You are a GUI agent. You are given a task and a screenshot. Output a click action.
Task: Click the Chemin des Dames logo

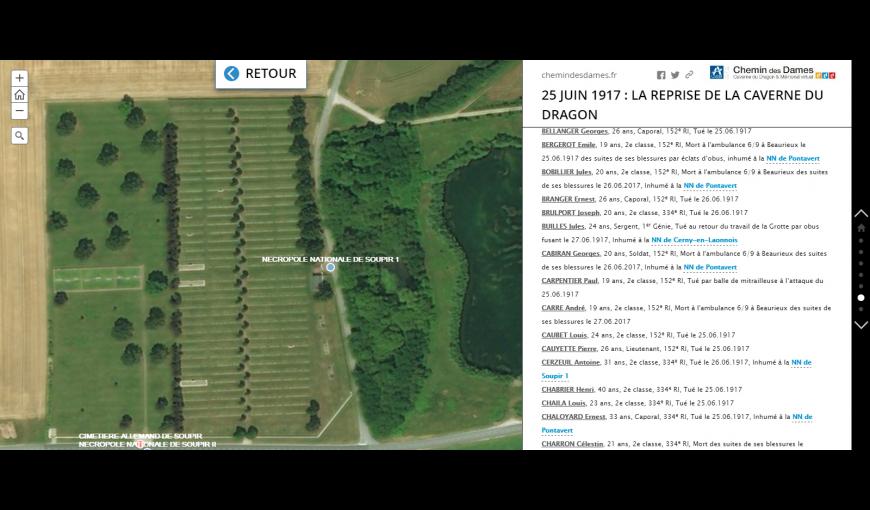[x=772, y=72]
